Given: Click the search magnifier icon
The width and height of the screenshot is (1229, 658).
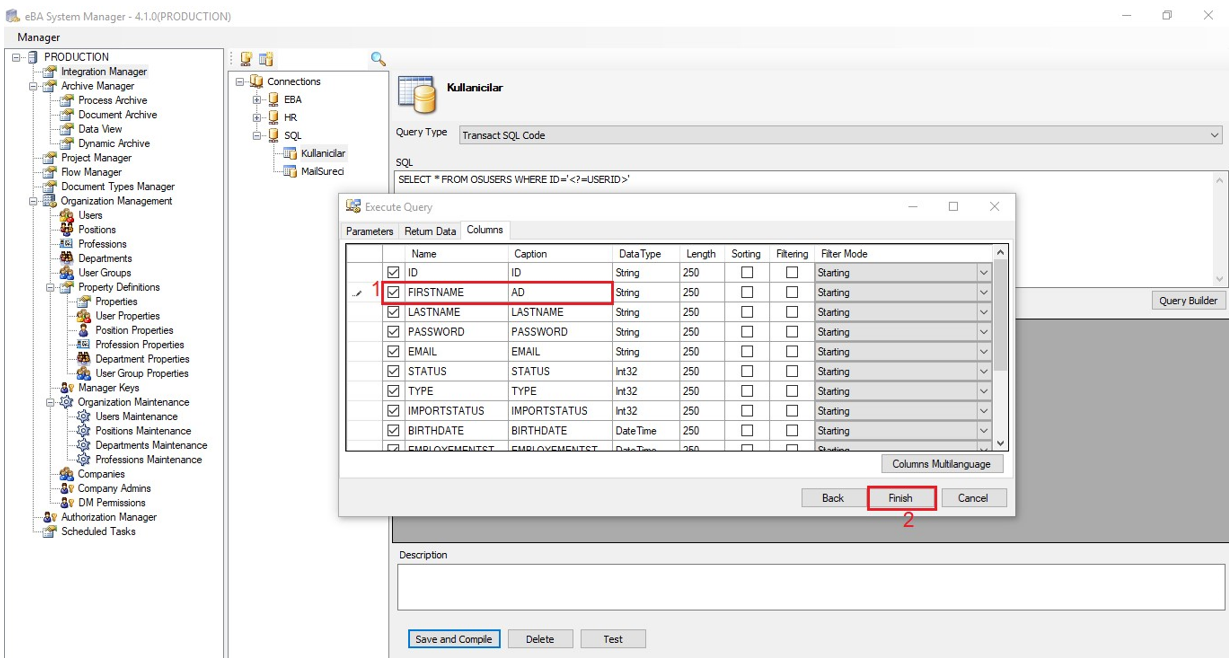Looking at the screenshot, I should 378,59.
